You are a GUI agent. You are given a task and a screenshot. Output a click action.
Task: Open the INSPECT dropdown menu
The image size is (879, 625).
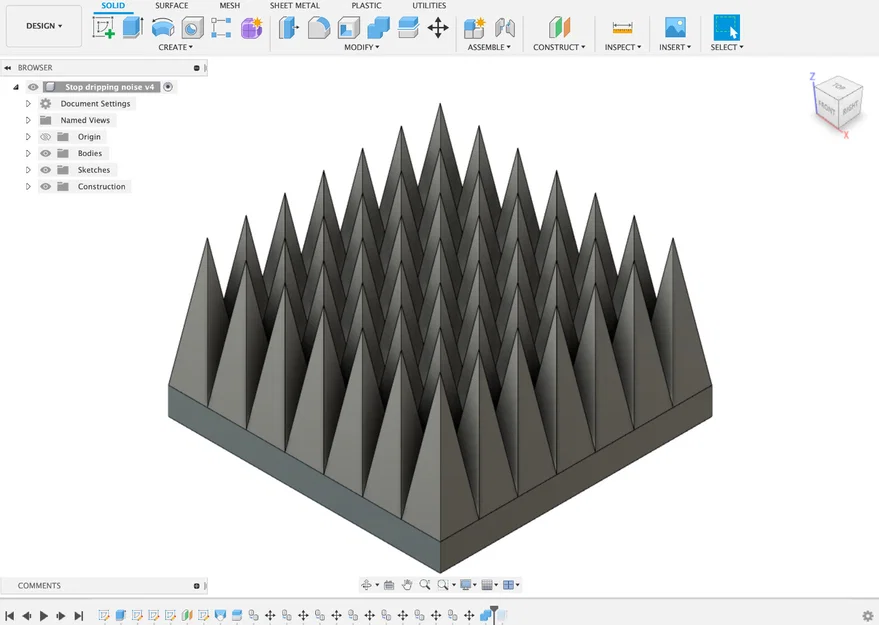(x=623, y=47)
